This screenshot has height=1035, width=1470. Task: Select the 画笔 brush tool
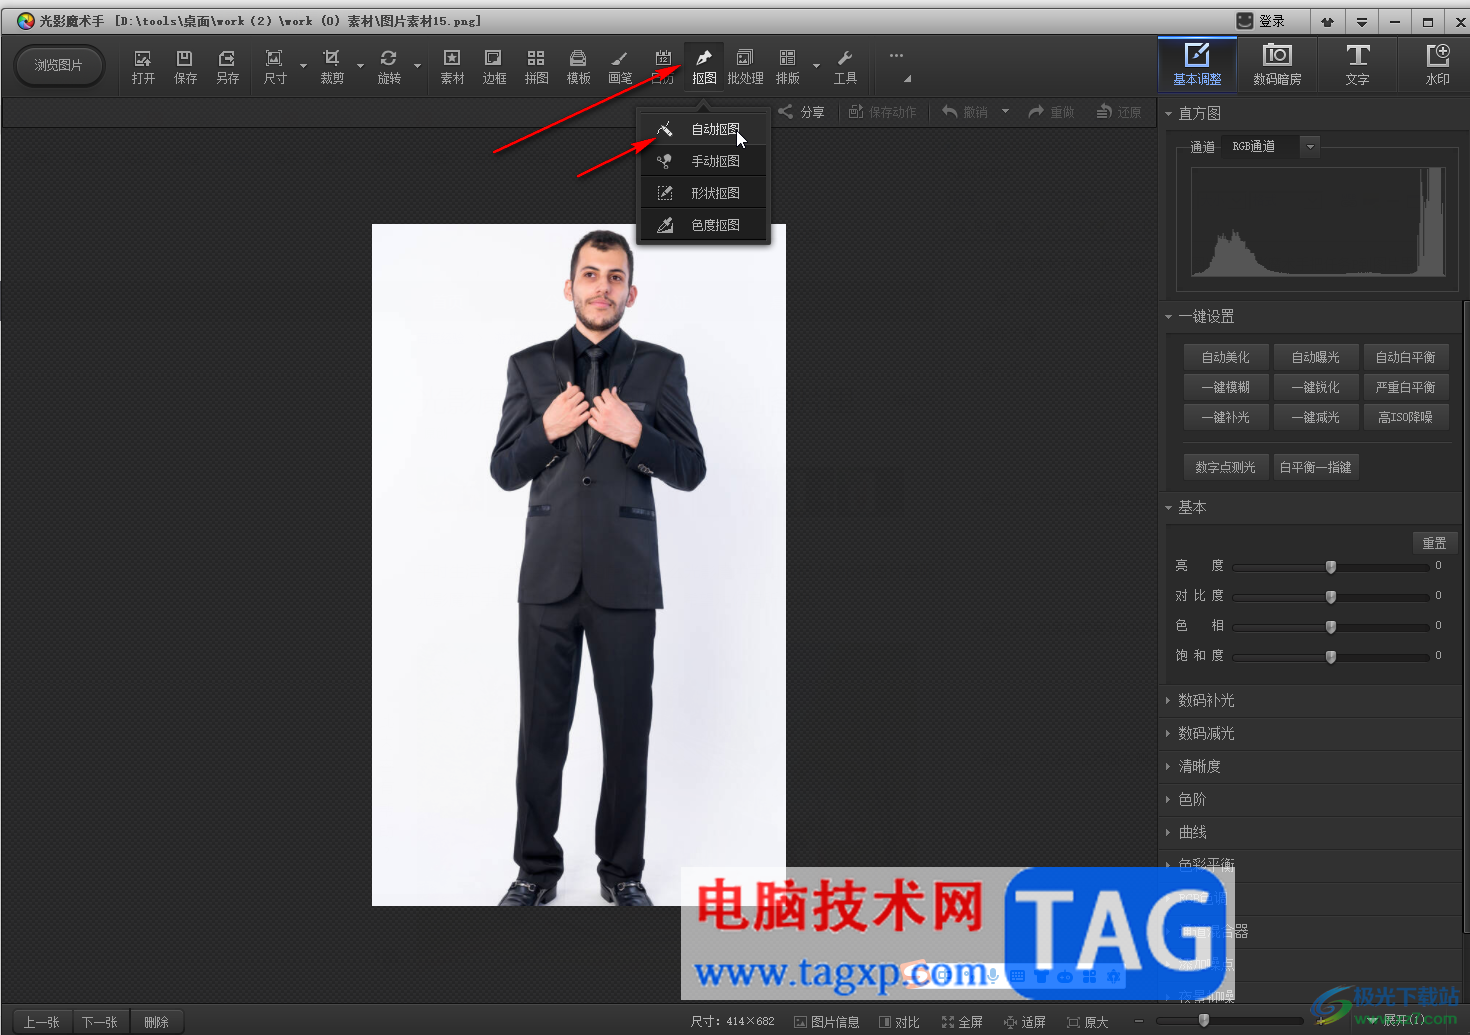620,67
